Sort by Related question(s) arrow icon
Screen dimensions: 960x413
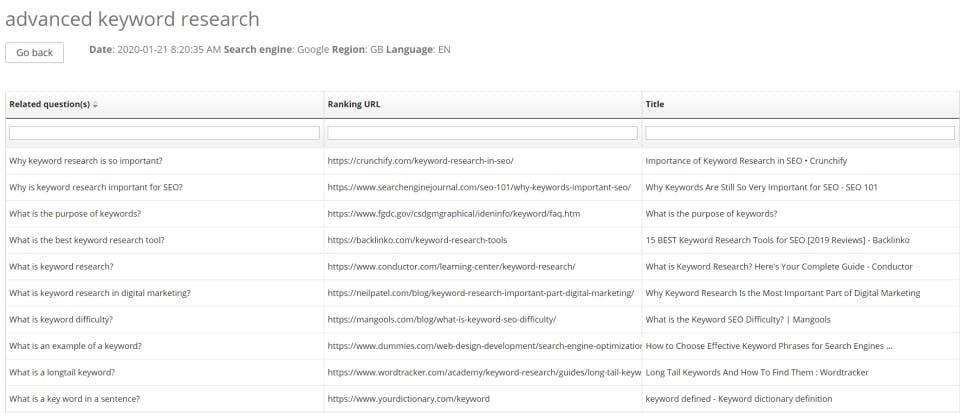pyautogui.click(x=96, y=104)
